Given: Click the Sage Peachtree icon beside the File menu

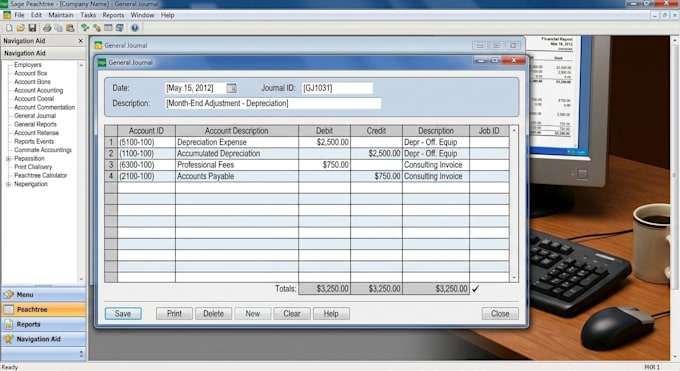Looking at the screenshot, I should pyautogui.click(x=7, y=15).
